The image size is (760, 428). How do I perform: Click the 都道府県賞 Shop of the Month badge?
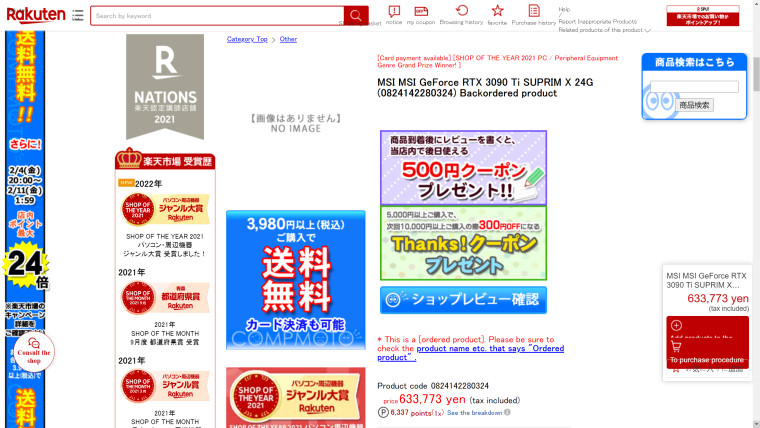[165, 298]
